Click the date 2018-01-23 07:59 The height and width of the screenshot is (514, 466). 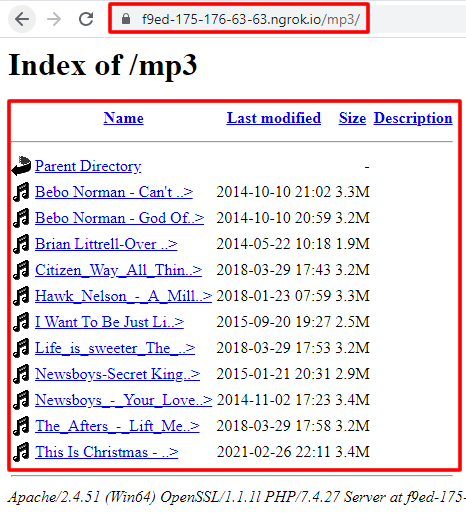[x=274, y=296]
